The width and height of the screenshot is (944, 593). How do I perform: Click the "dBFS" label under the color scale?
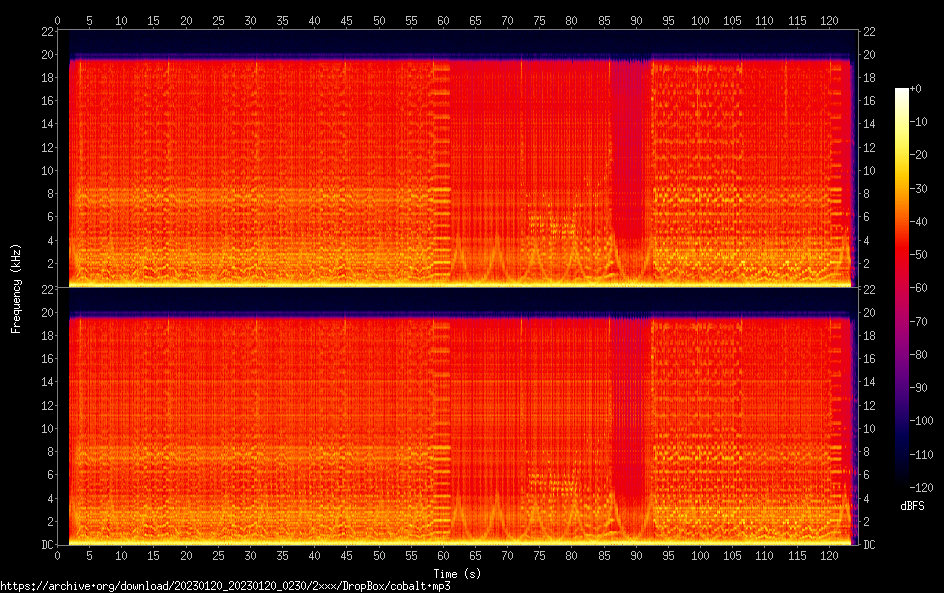pyautogui.click(x=912, y=506)
